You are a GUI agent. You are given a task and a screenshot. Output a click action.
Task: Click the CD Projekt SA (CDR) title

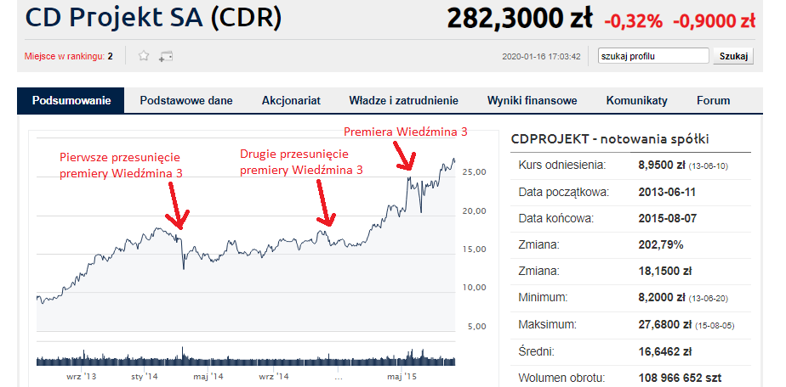click(153, 18)
